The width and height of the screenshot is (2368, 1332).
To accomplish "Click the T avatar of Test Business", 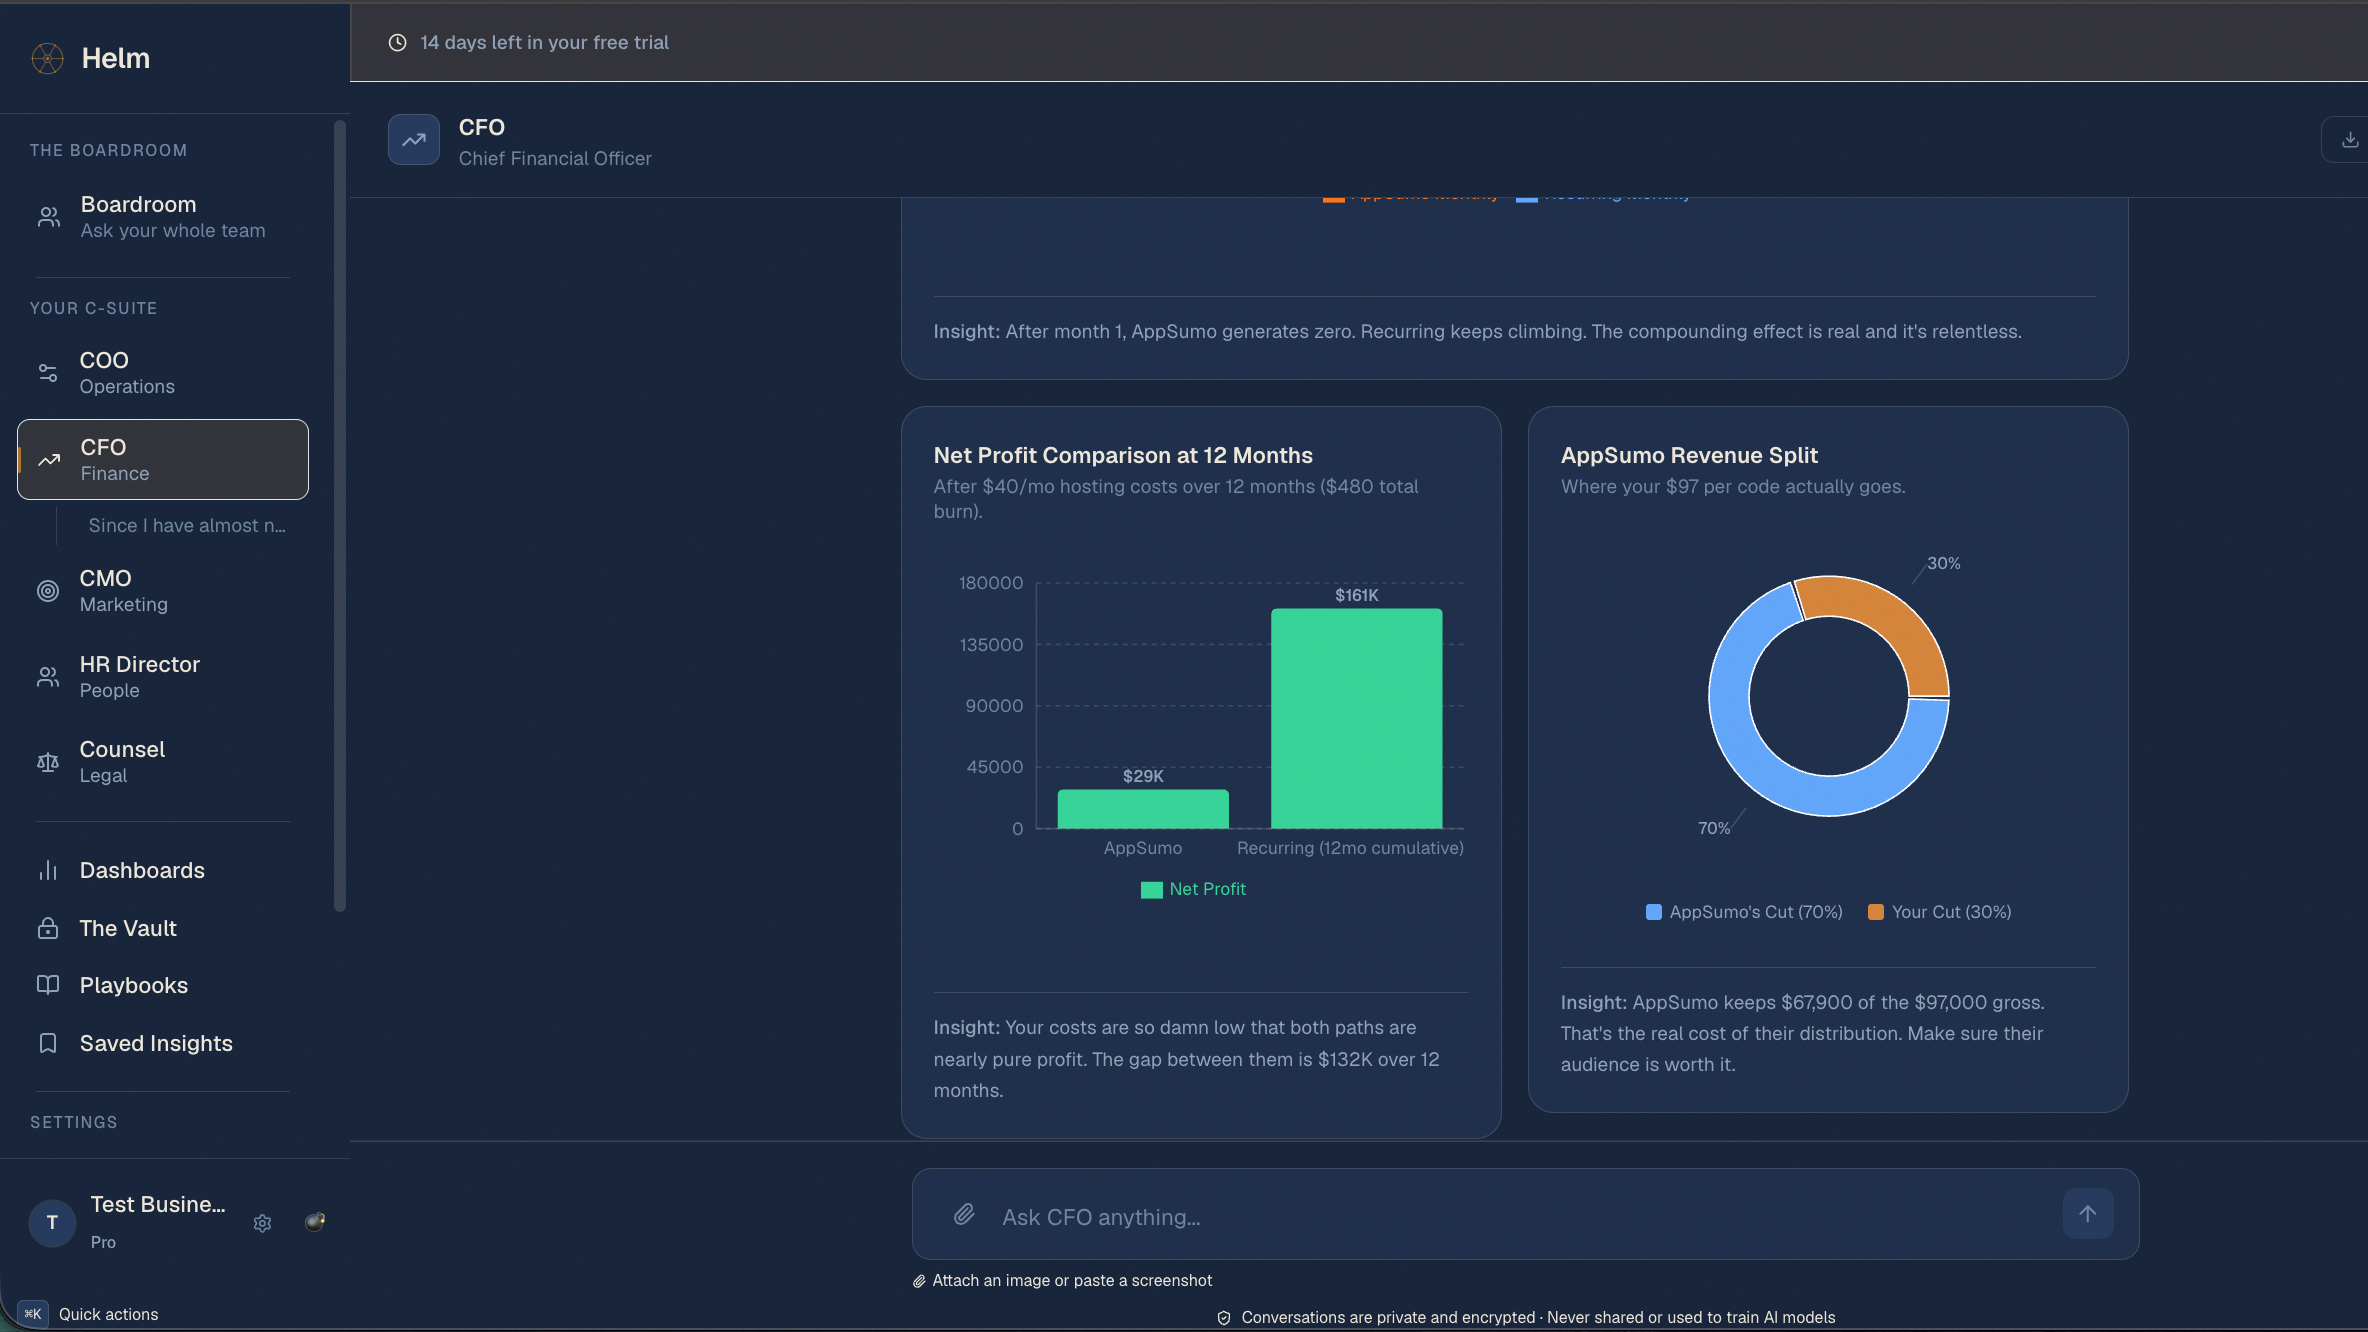I will [52, 1223].
